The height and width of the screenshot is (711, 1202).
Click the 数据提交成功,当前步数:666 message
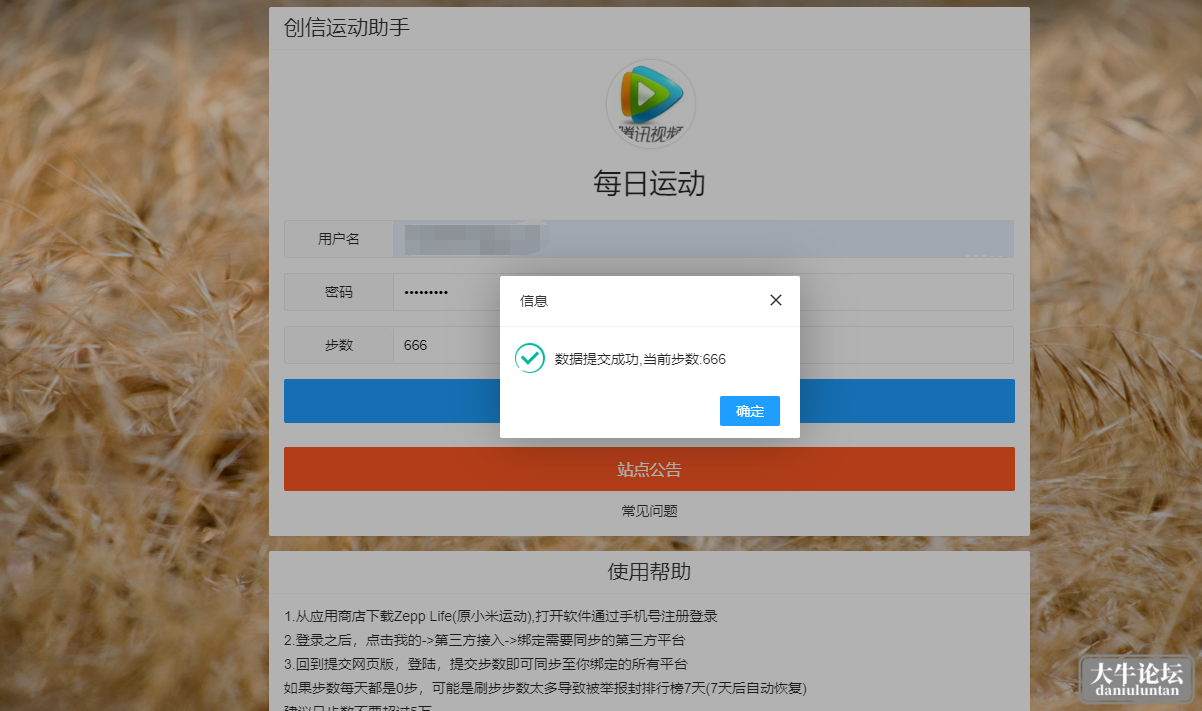coord(640,359)
